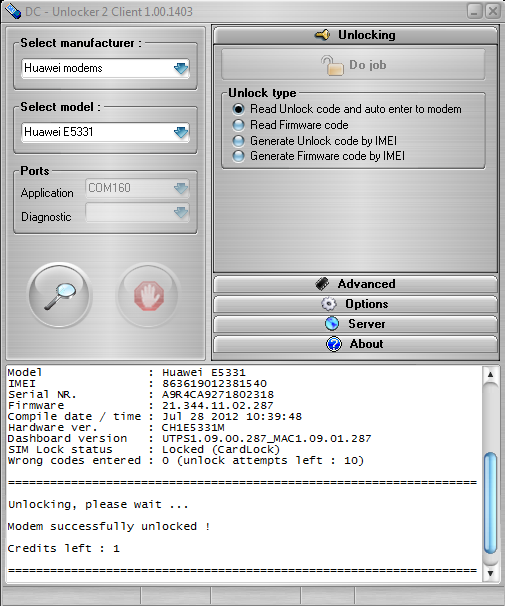Click the 'Credits left : 1' line
Viewport: 505px width, 606px height.
(x=64, y=548)
